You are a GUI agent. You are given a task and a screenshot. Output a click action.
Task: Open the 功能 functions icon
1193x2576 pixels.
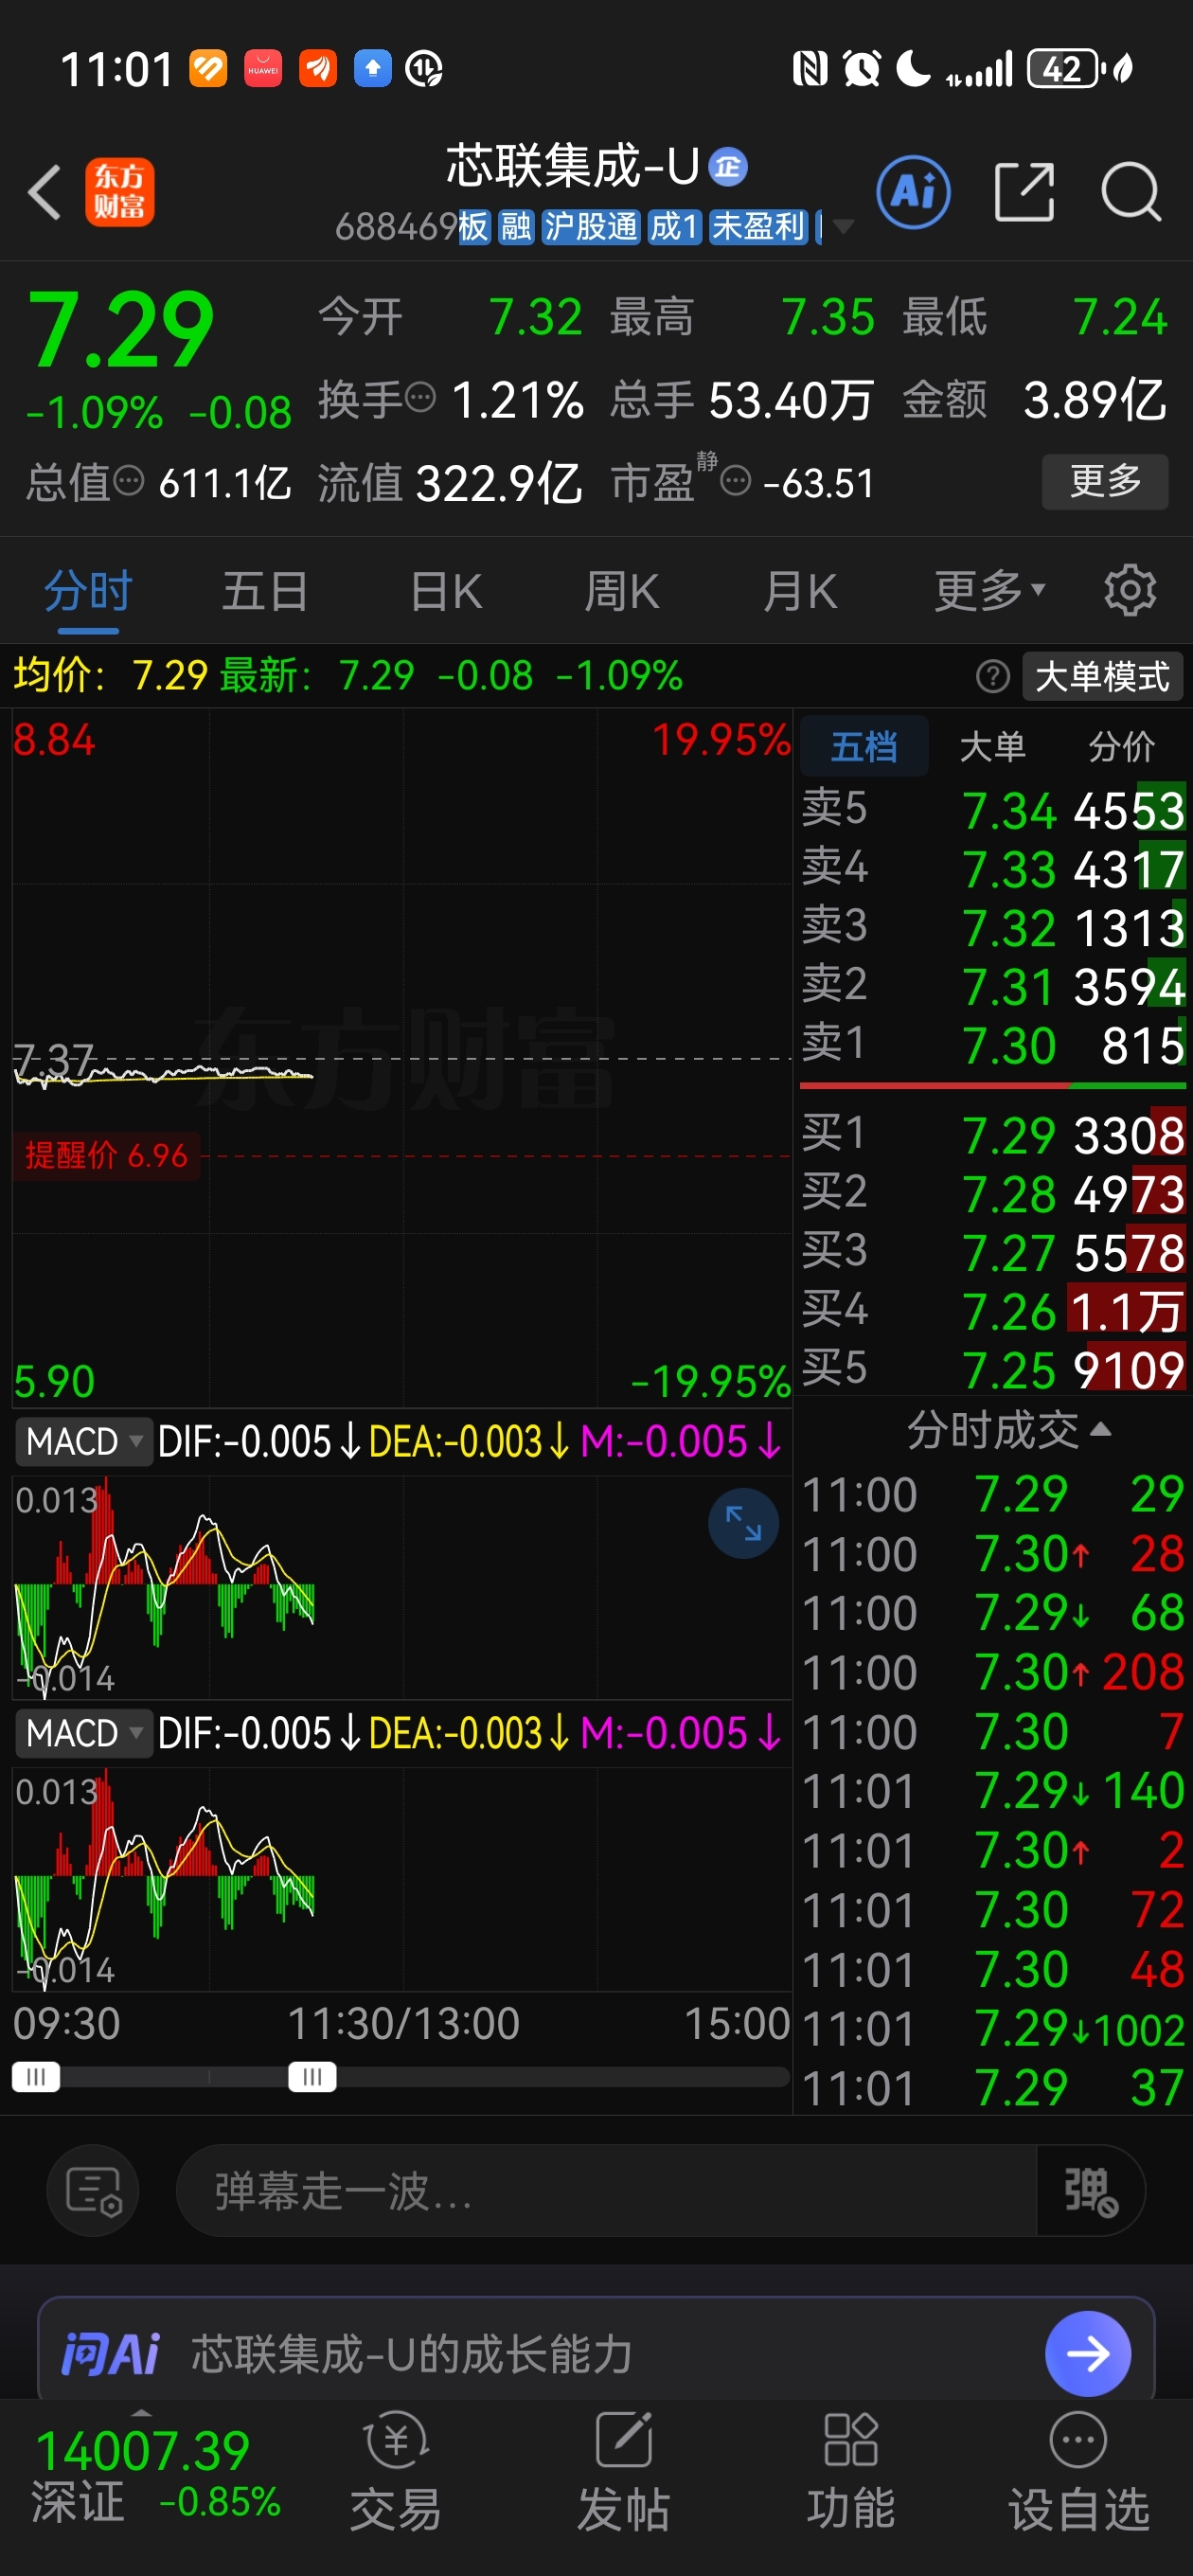point(851,2472)
